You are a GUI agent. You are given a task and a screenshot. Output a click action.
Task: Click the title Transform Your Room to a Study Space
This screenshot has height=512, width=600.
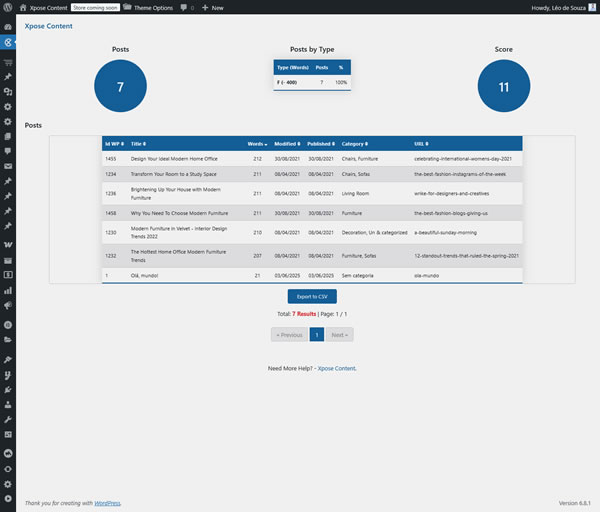click(x=173, y=174)
